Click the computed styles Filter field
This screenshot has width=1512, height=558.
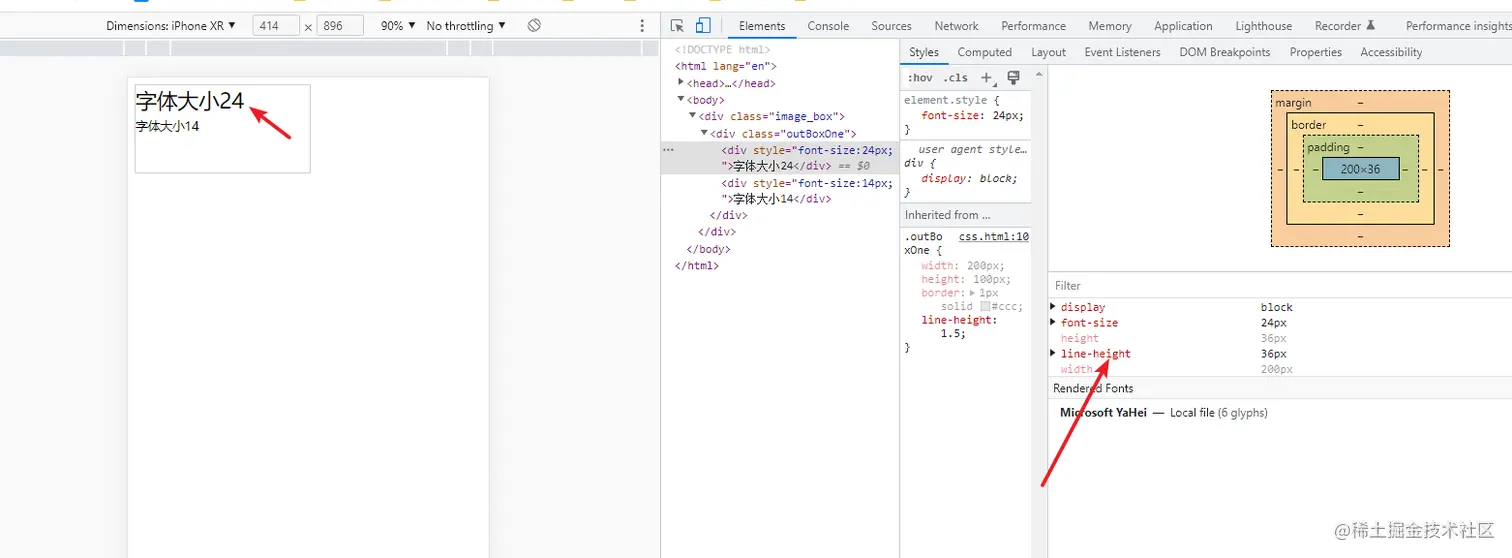pyautogui.click(x=1280, y=285)
